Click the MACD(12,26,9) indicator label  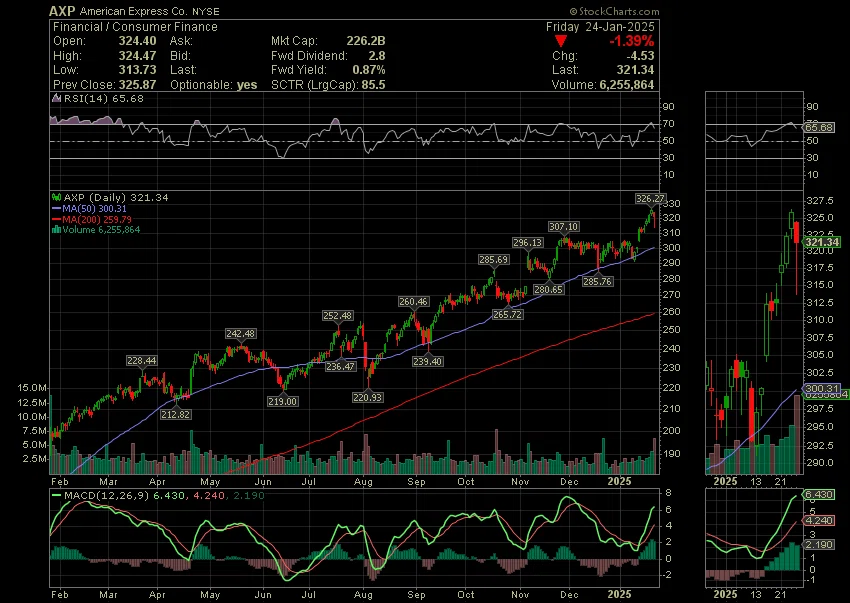106,495
